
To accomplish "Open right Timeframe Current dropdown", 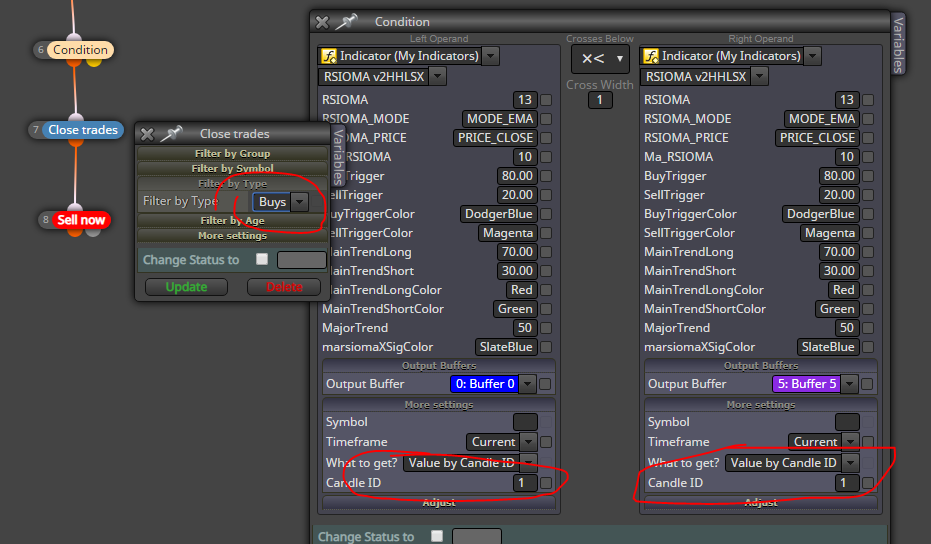I will (x=851, y=442).
